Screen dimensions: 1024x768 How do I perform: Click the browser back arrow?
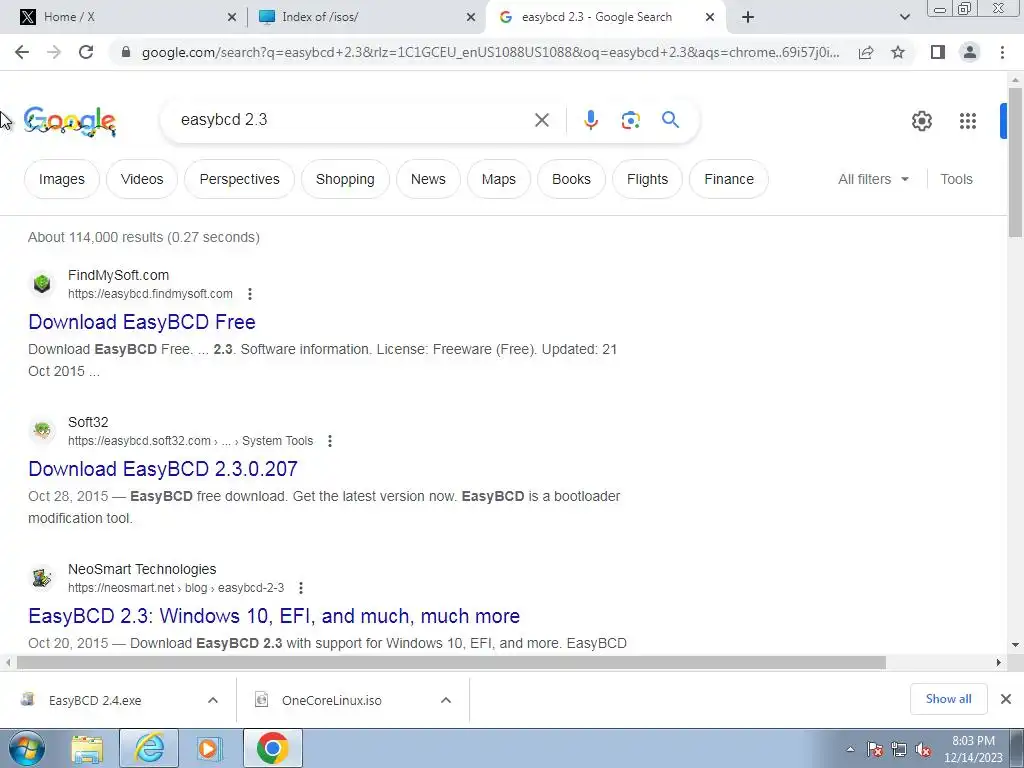click(22, 52)
